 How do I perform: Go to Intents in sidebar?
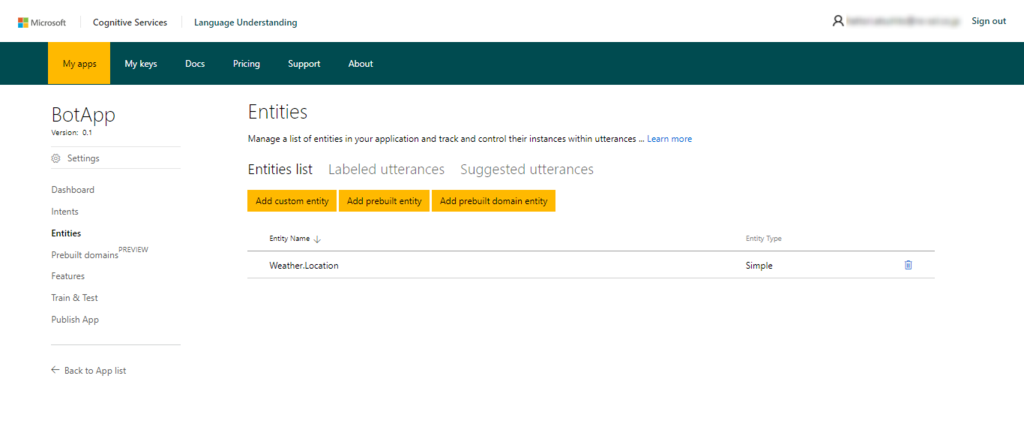coord(65,212)
